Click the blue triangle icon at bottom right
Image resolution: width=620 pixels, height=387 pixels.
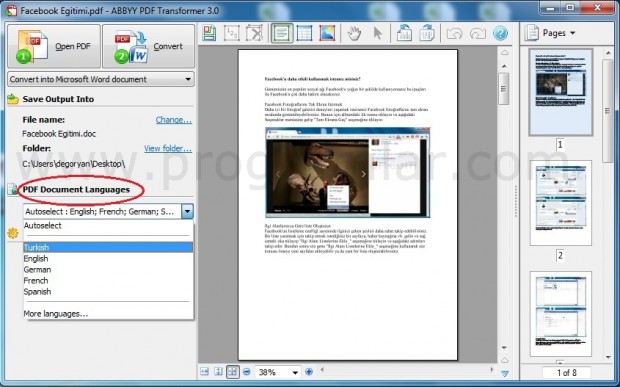click(x=505, y=373)
